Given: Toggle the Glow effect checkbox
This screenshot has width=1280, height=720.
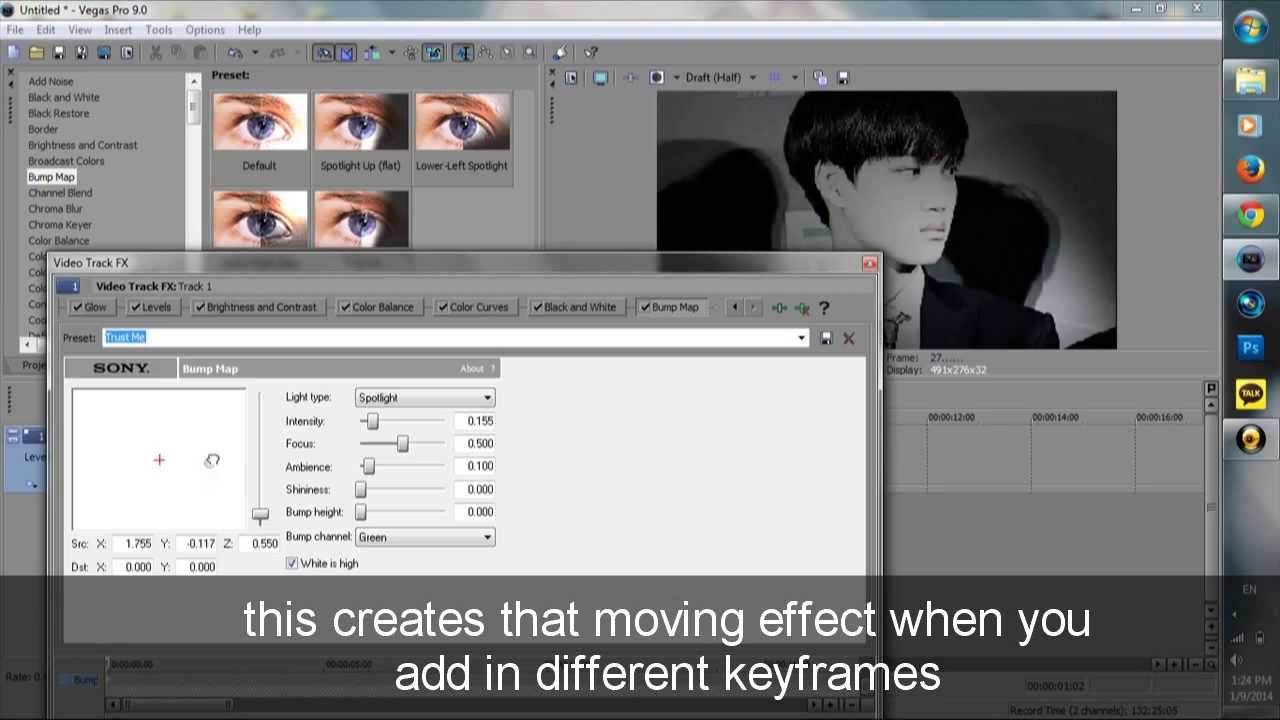Looking at the screenshot, I should point(78,308).
